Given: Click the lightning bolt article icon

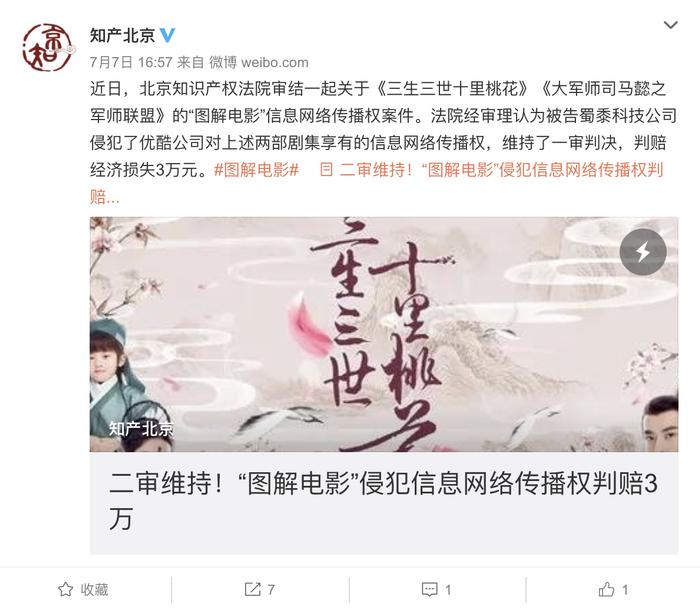Looking at the screenshot, I should coord(643,252).
